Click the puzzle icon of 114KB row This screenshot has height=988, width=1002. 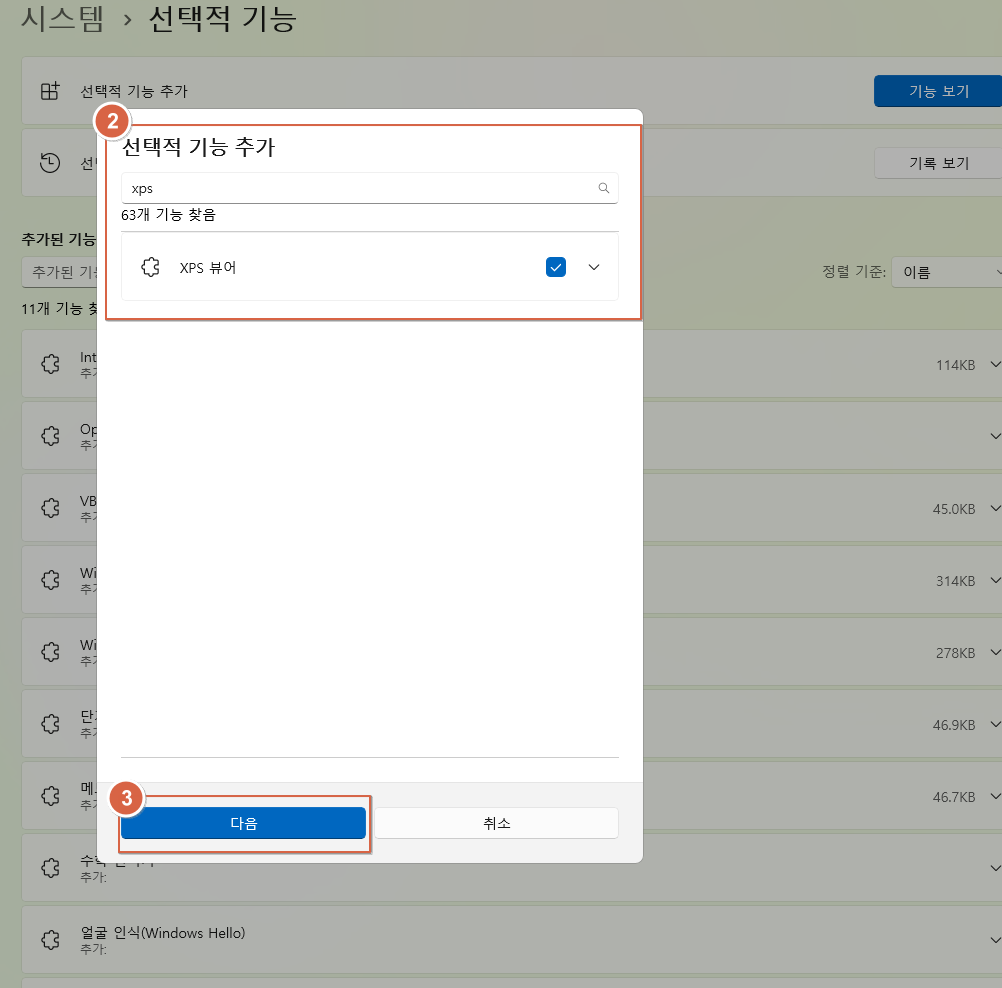[x=50, y=364]
